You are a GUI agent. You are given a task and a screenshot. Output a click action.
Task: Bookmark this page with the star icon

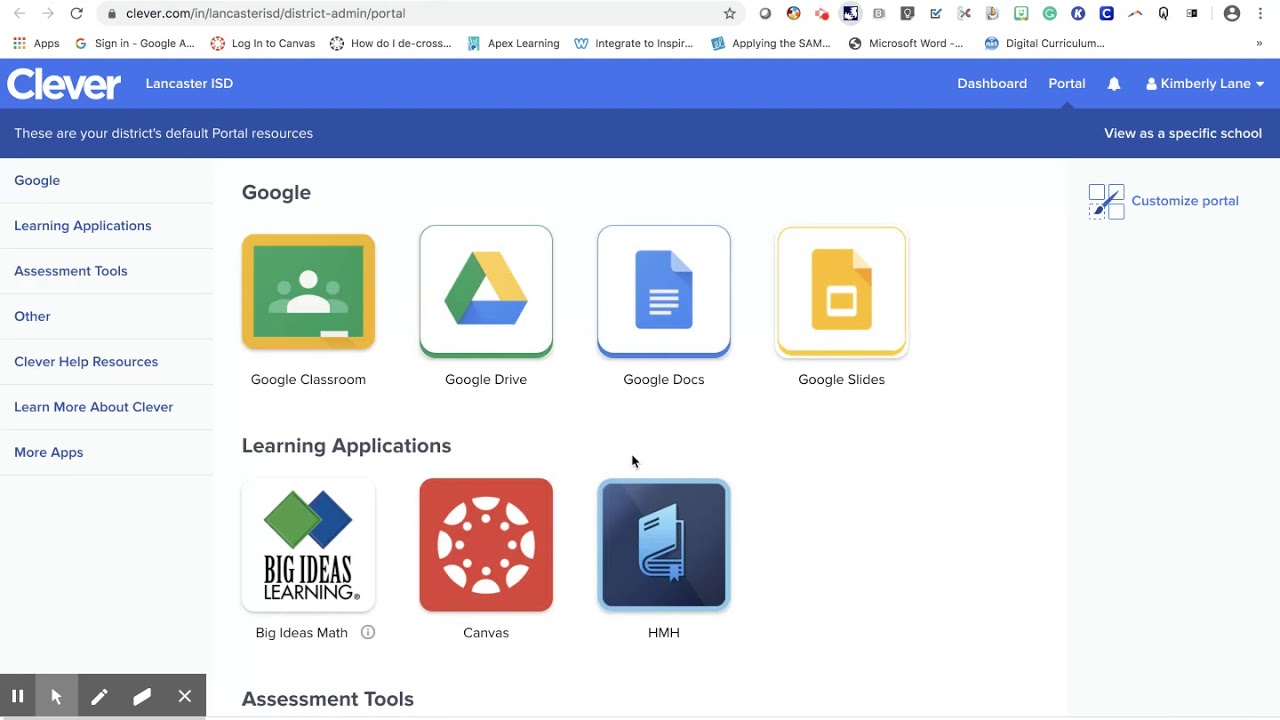[730, 13]
